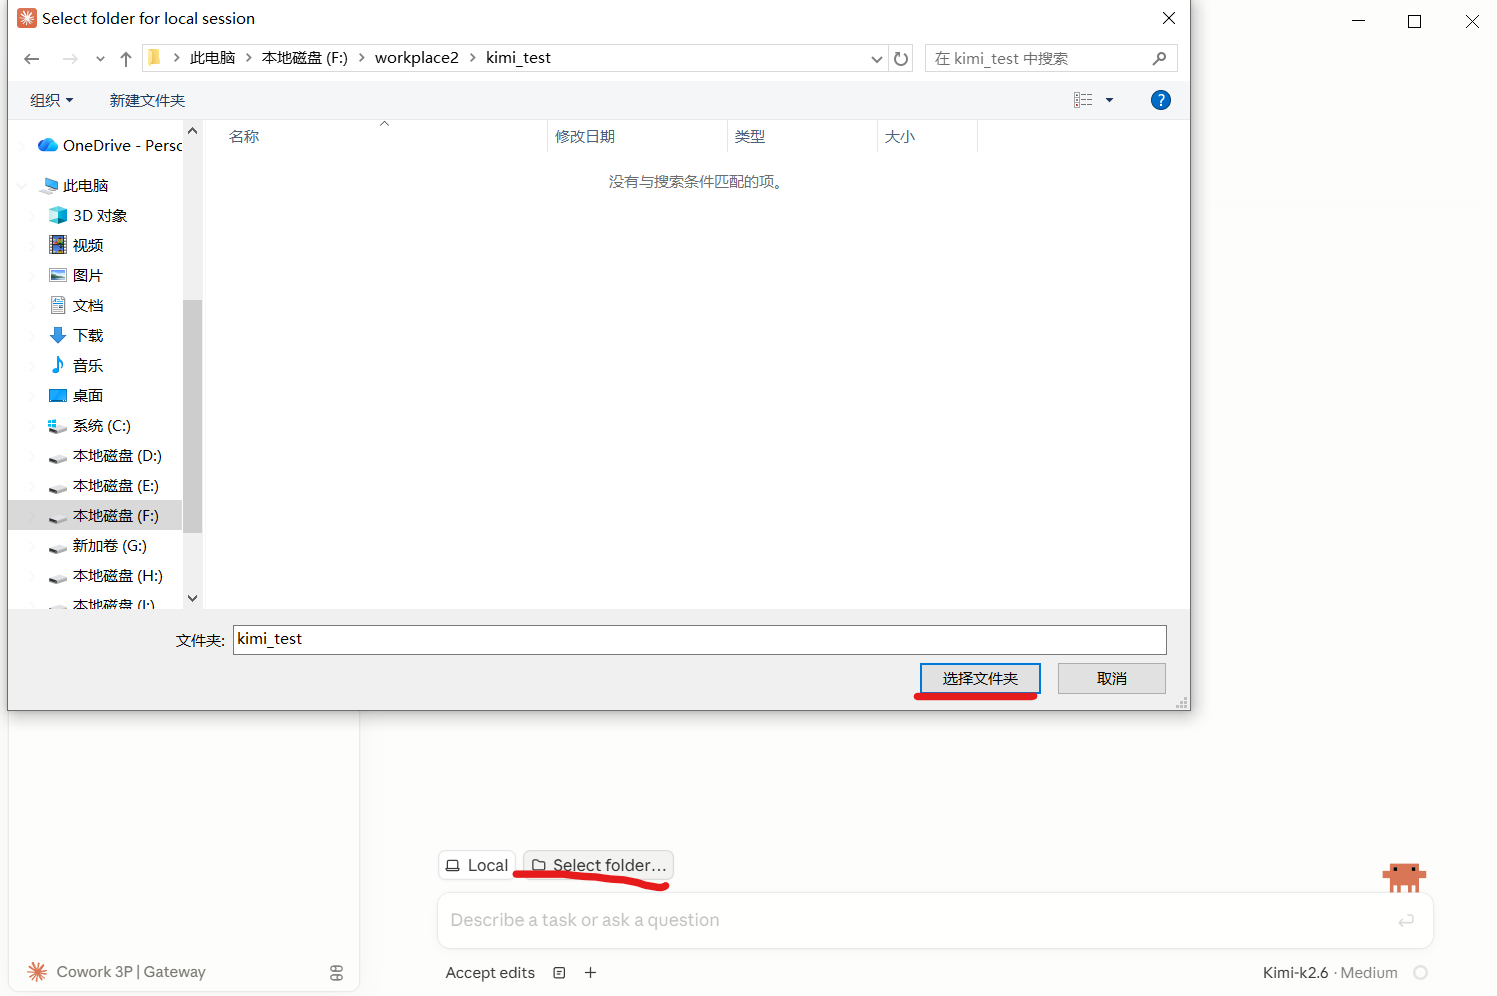Open more view options dropdown
This screenshot has width=1497, height=996.
[1109, 100]
